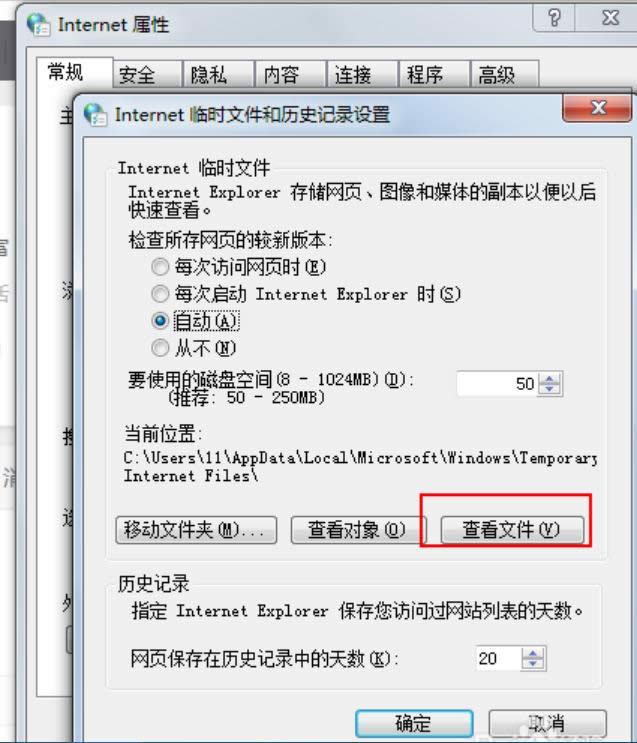Increase disk space value with up arrow

click(550, 378)
